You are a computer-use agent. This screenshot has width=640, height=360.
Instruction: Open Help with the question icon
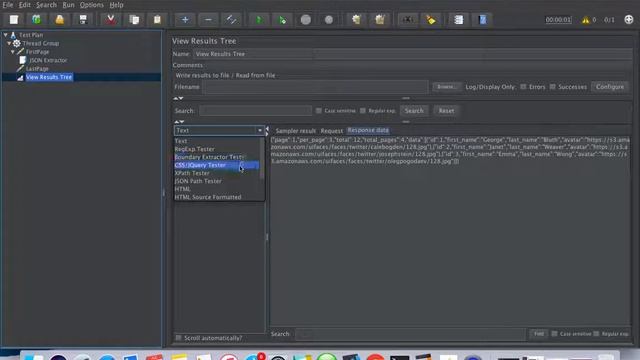tap(482, 20)
